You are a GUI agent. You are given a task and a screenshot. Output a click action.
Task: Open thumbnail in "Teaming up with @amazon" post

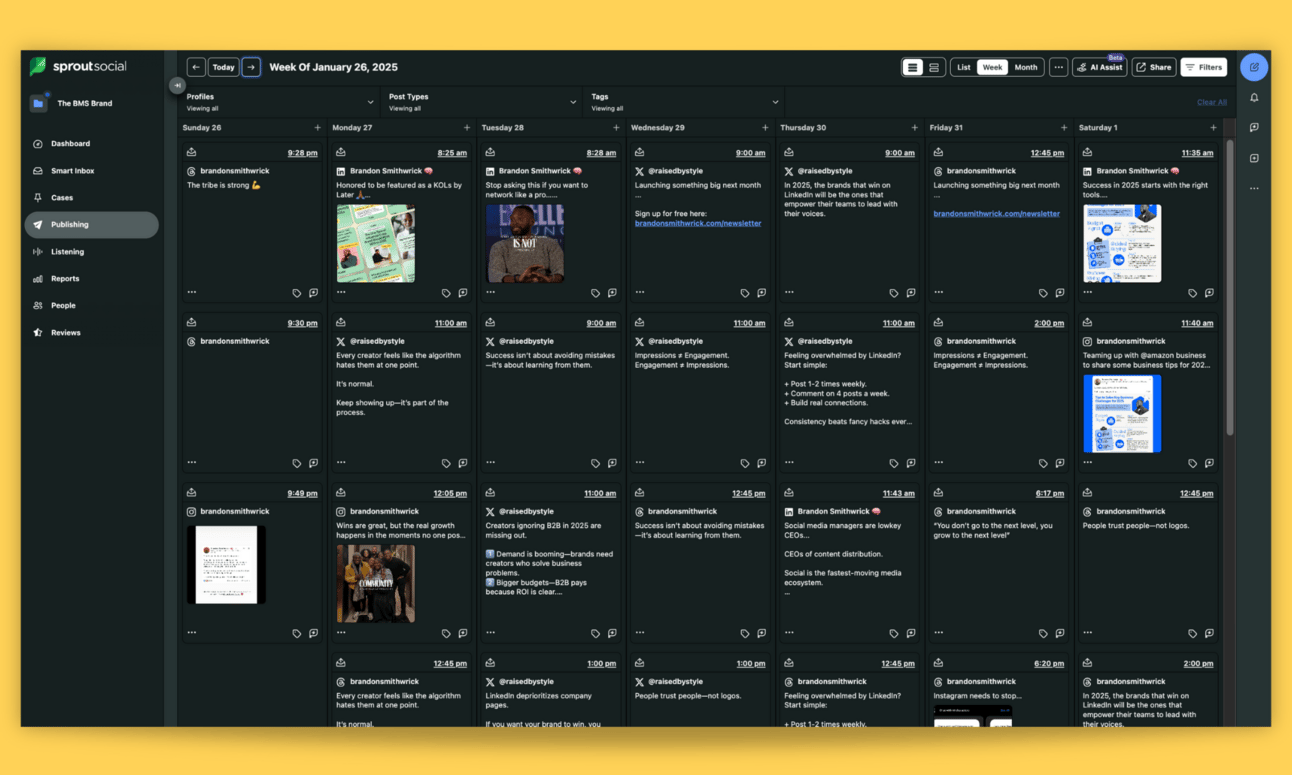pyautogui.click(x=1122, y=414)
